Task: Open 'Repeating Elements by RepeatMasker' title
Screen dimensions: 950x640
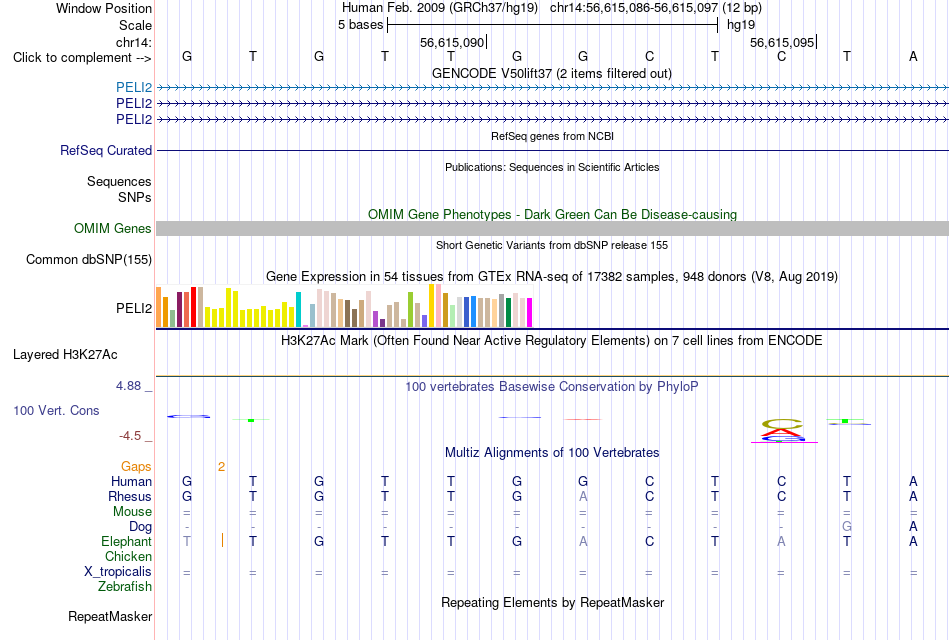Action: (552, 603)
